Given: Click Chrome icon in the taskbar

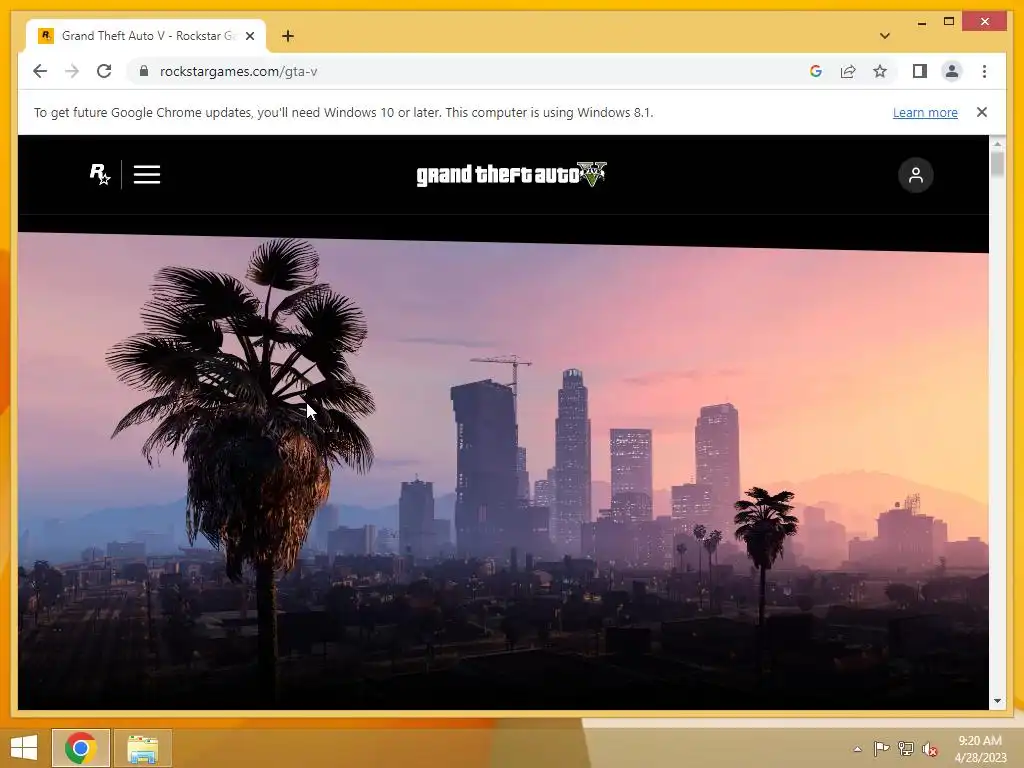Looking at the screenshot, I should point(80,748).
